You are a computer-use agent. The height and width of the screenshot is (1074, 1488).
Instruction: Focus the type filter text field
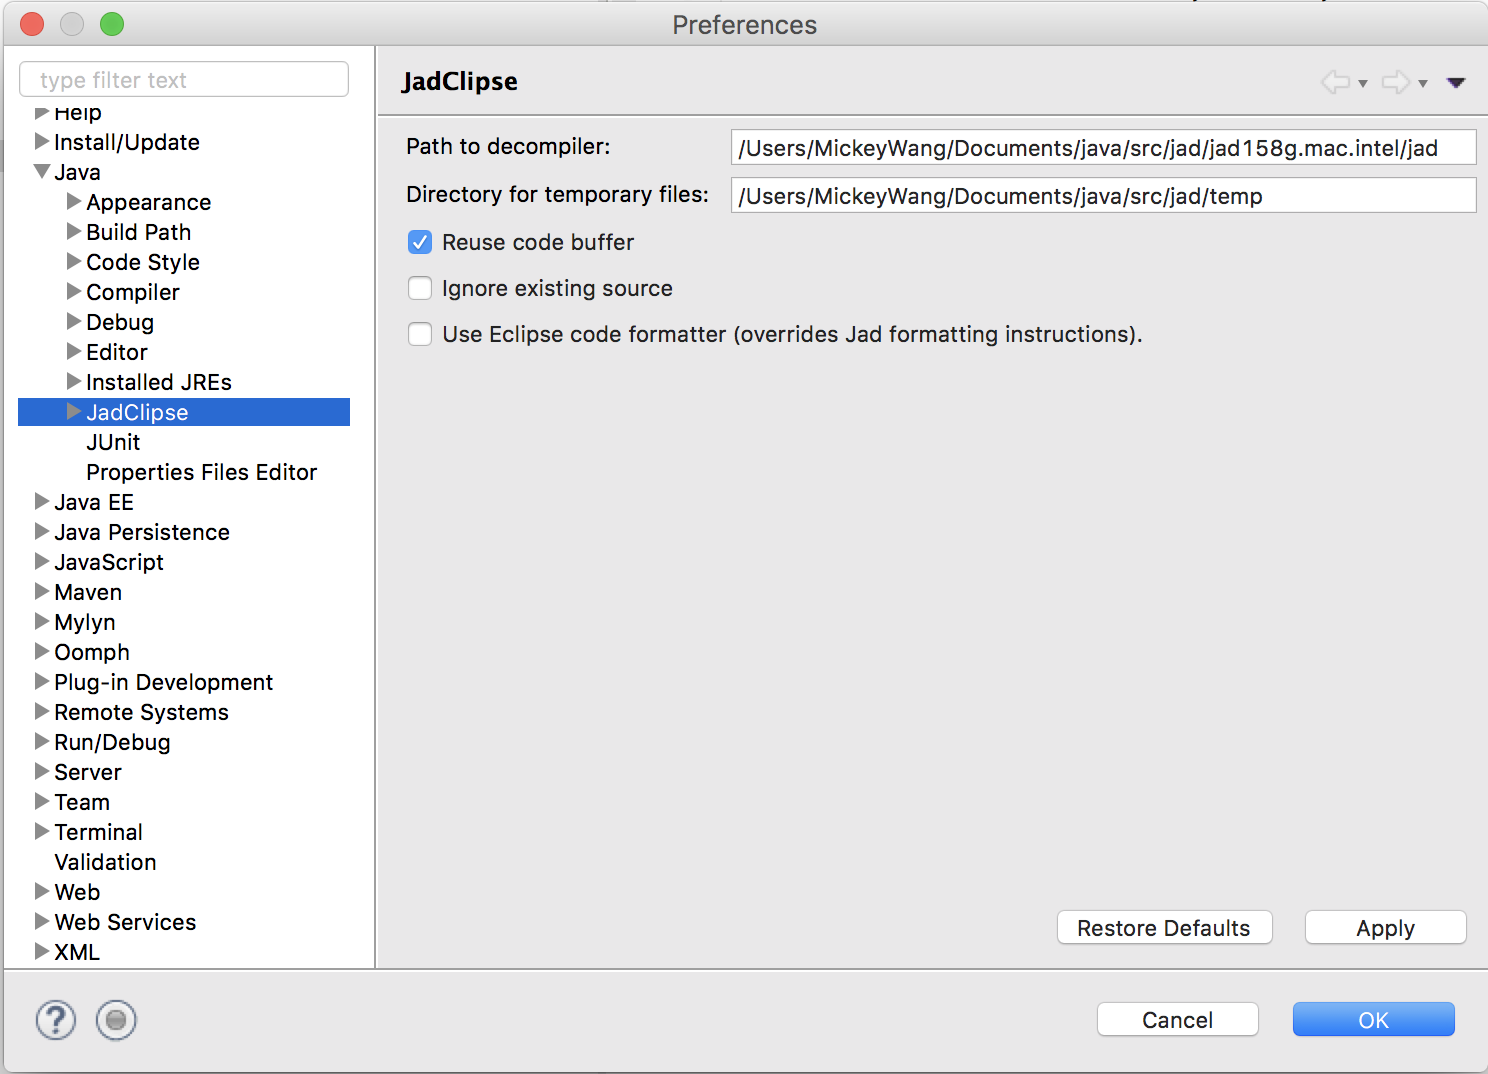tap(184, 79)
